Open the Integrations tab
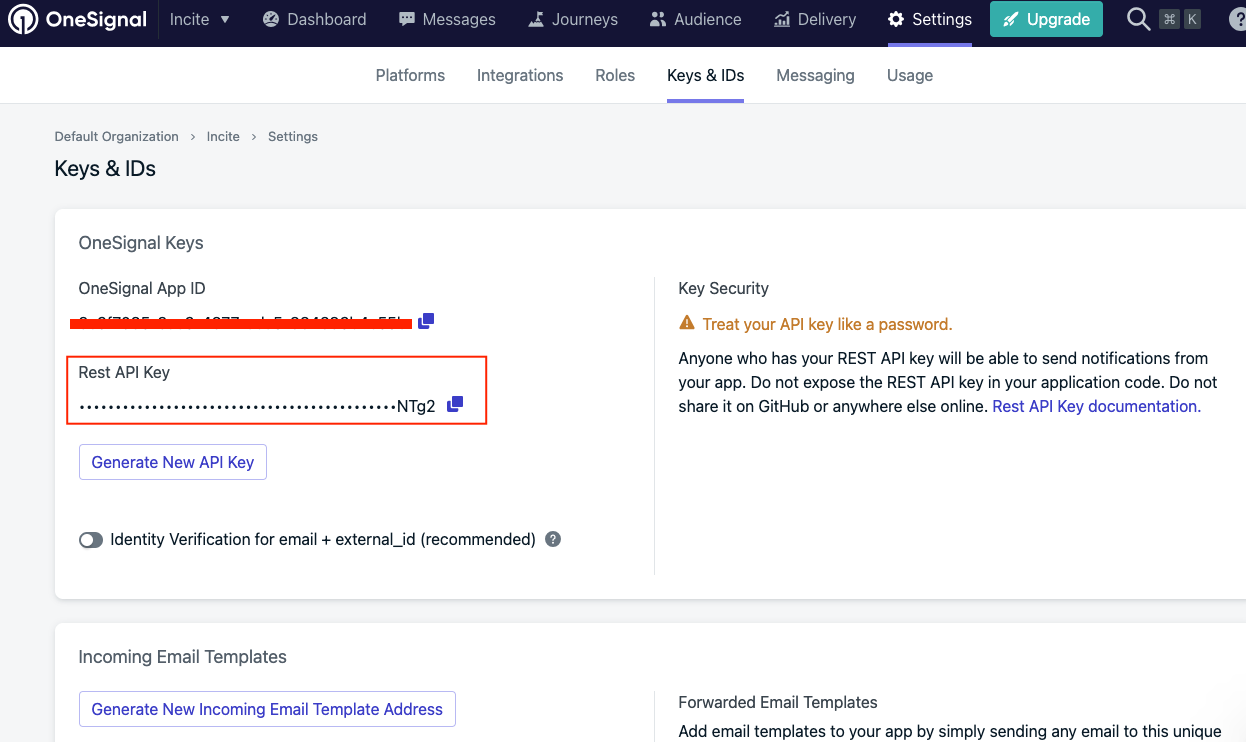 [x=520, y=75]
